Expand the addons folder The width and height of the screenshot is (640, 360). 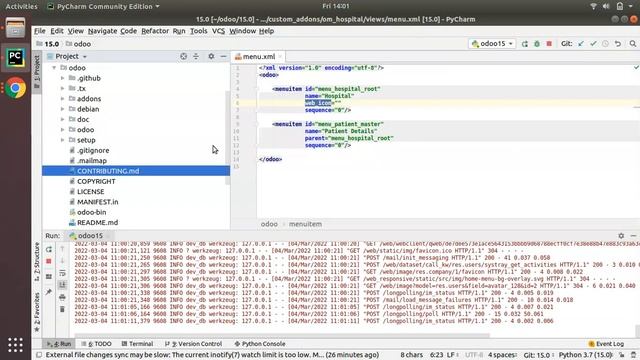62,99
